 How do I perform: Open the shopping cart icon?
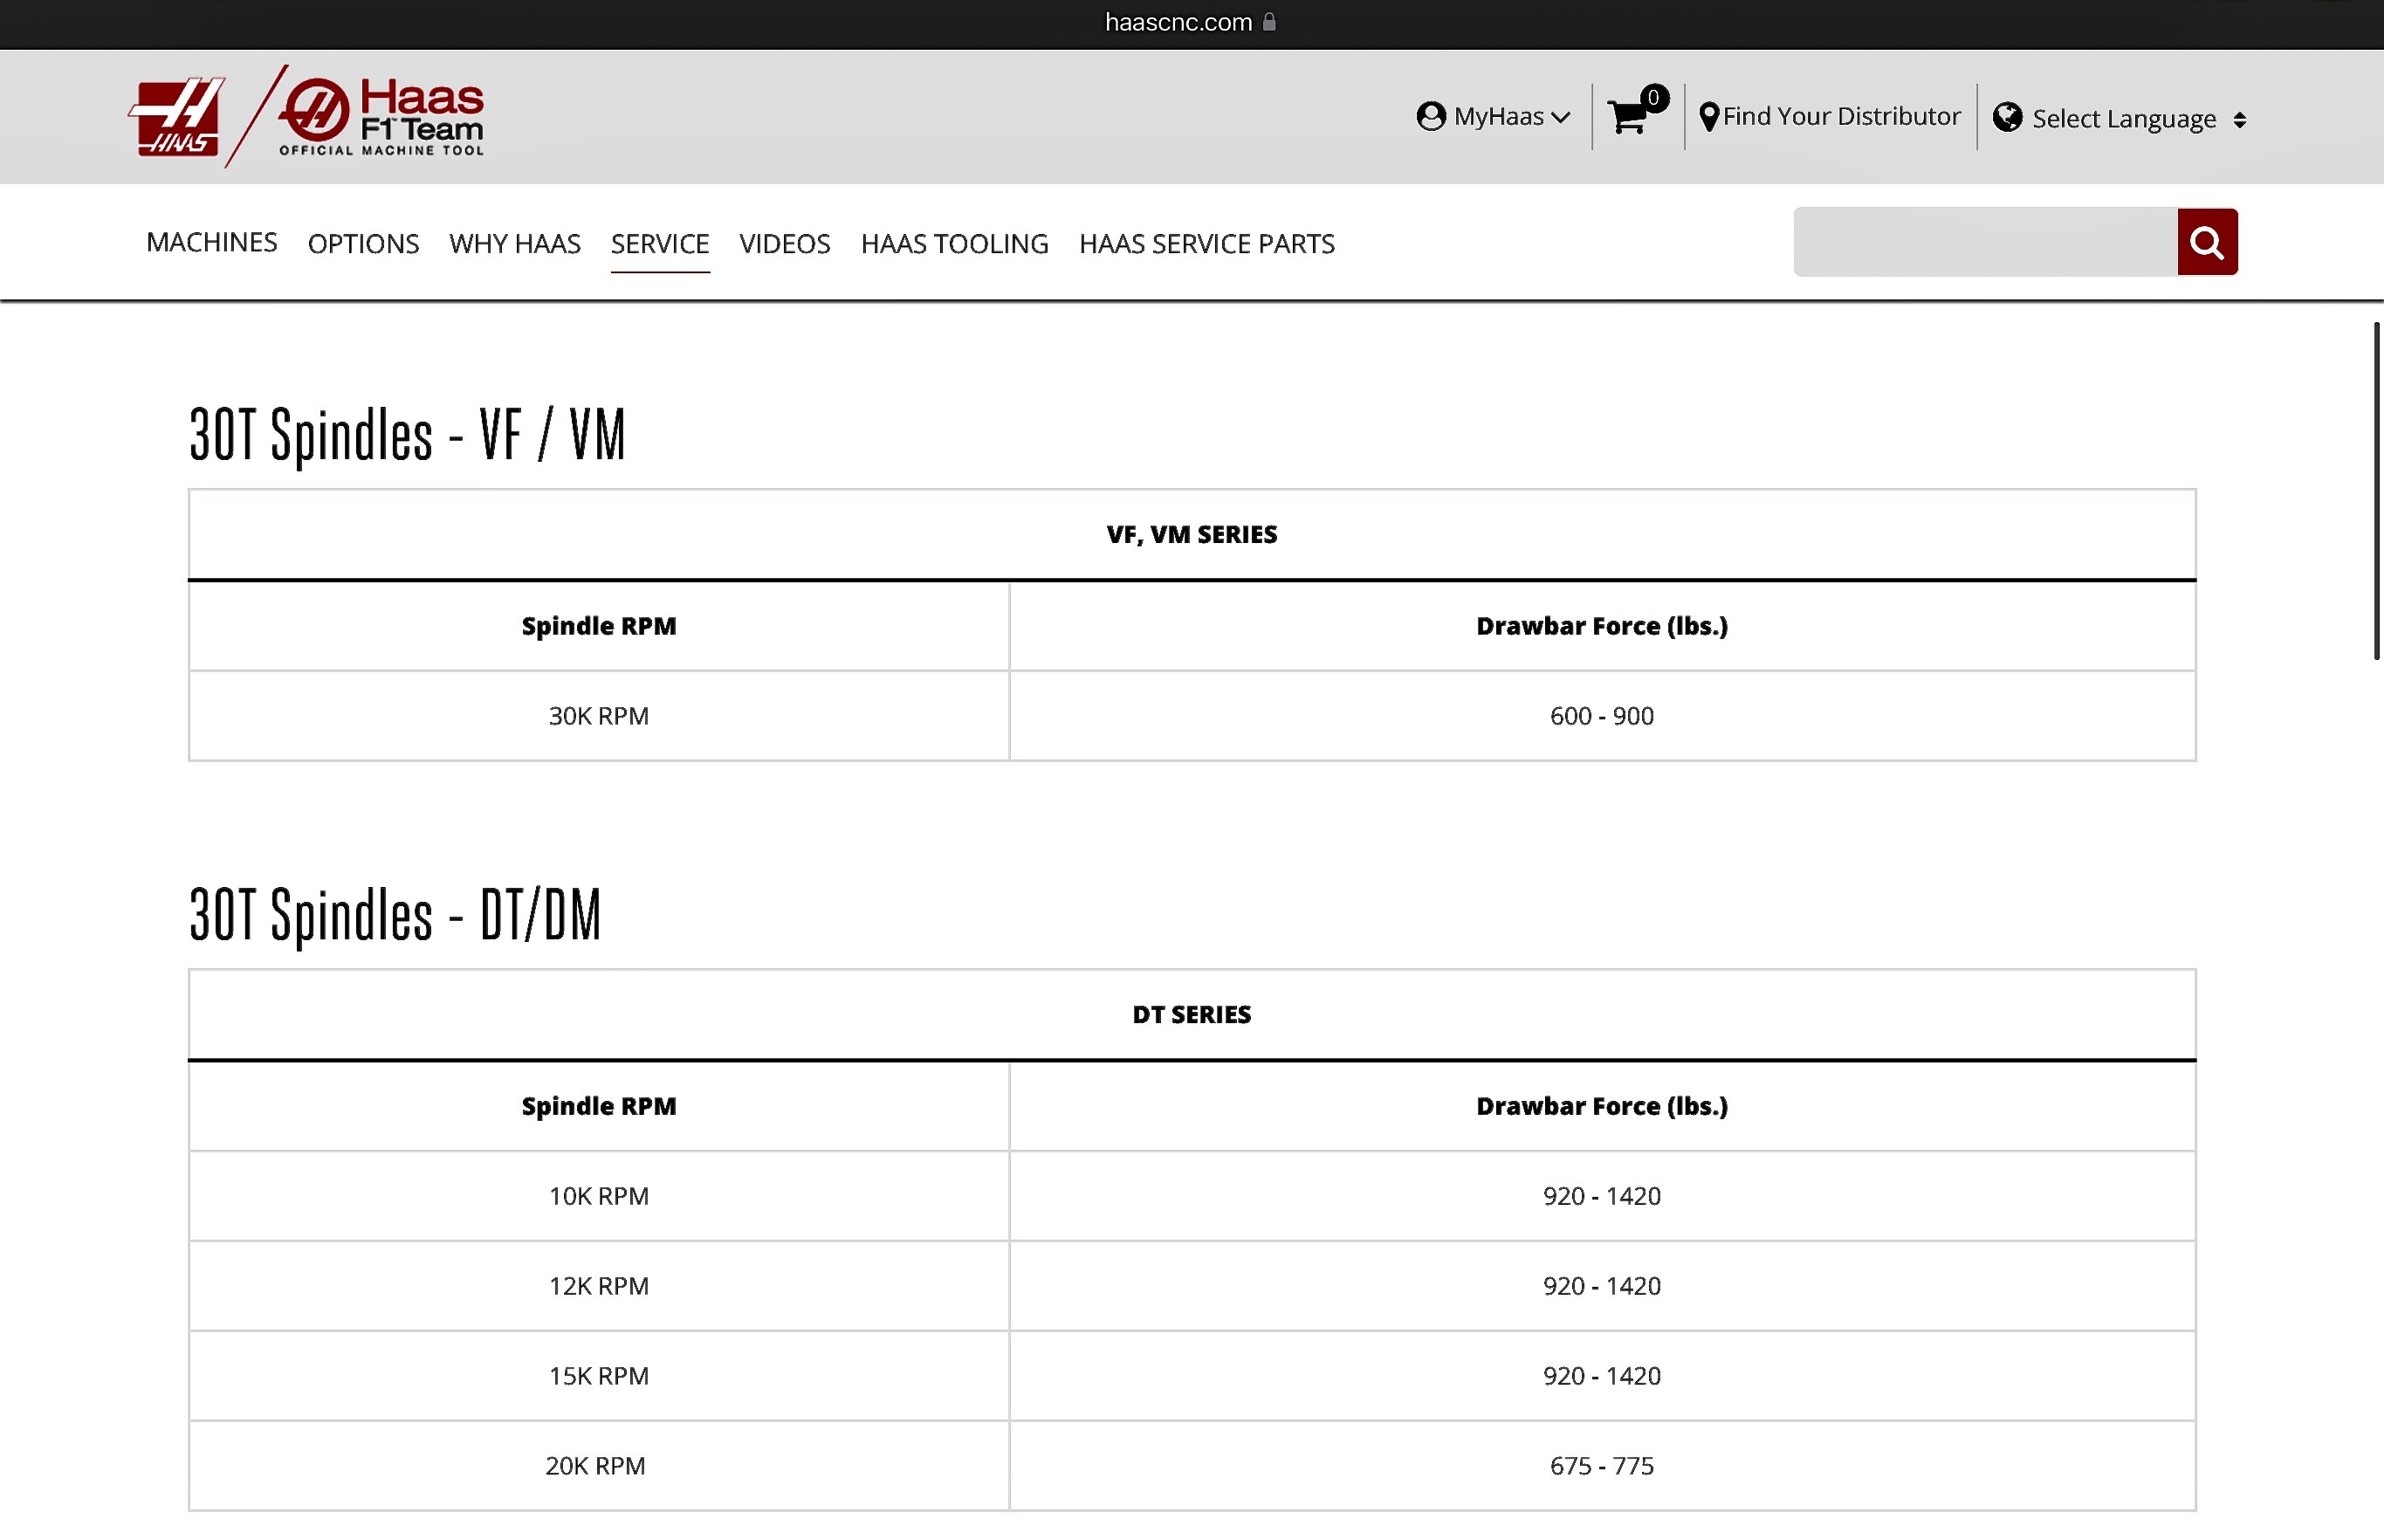coord(1629,117)
